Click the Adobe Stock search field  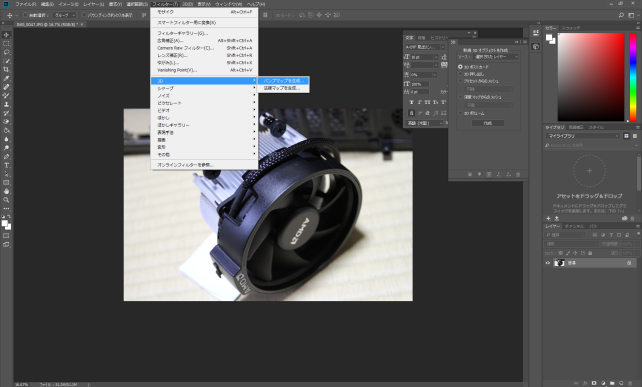click(591, 145)
